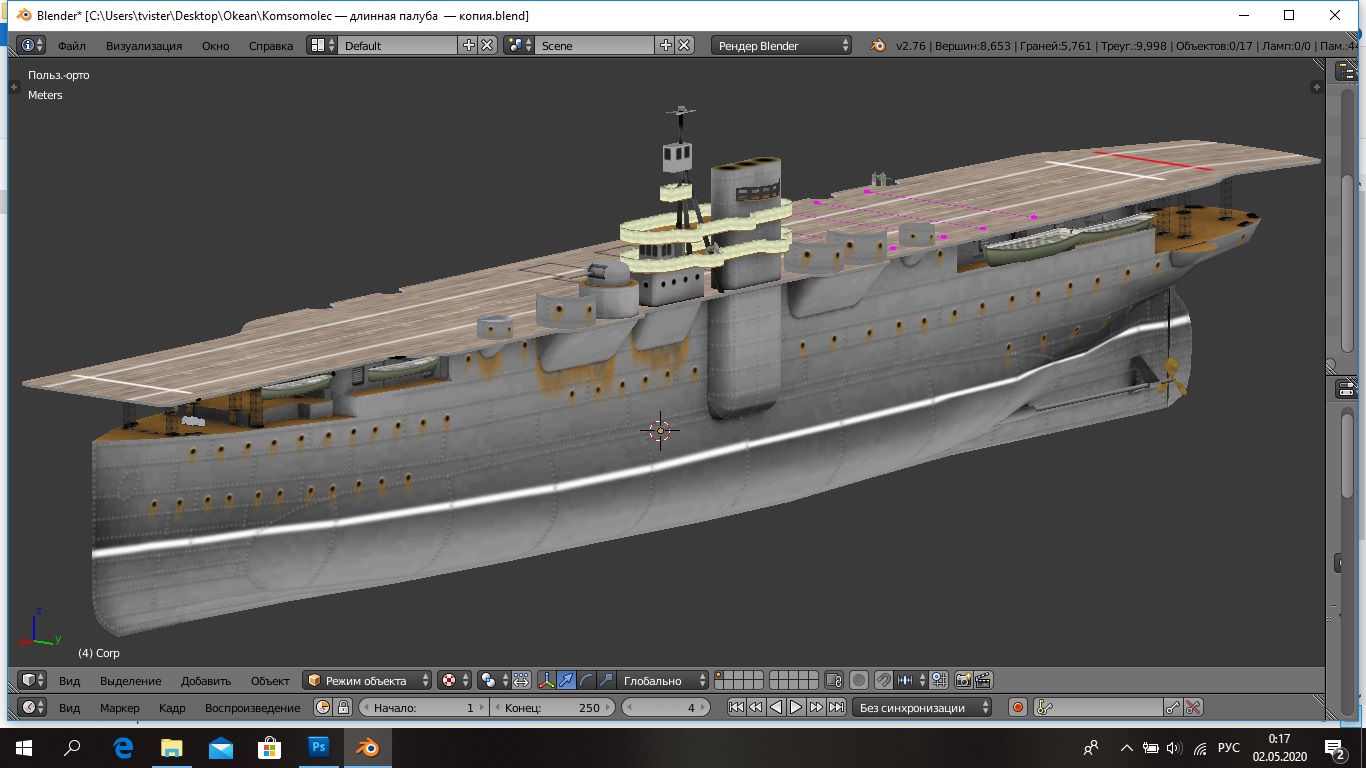The width and height of the screenshot is (1366, 768).
Task: Click the delete keyframes icon
Action: point(1193,708)
